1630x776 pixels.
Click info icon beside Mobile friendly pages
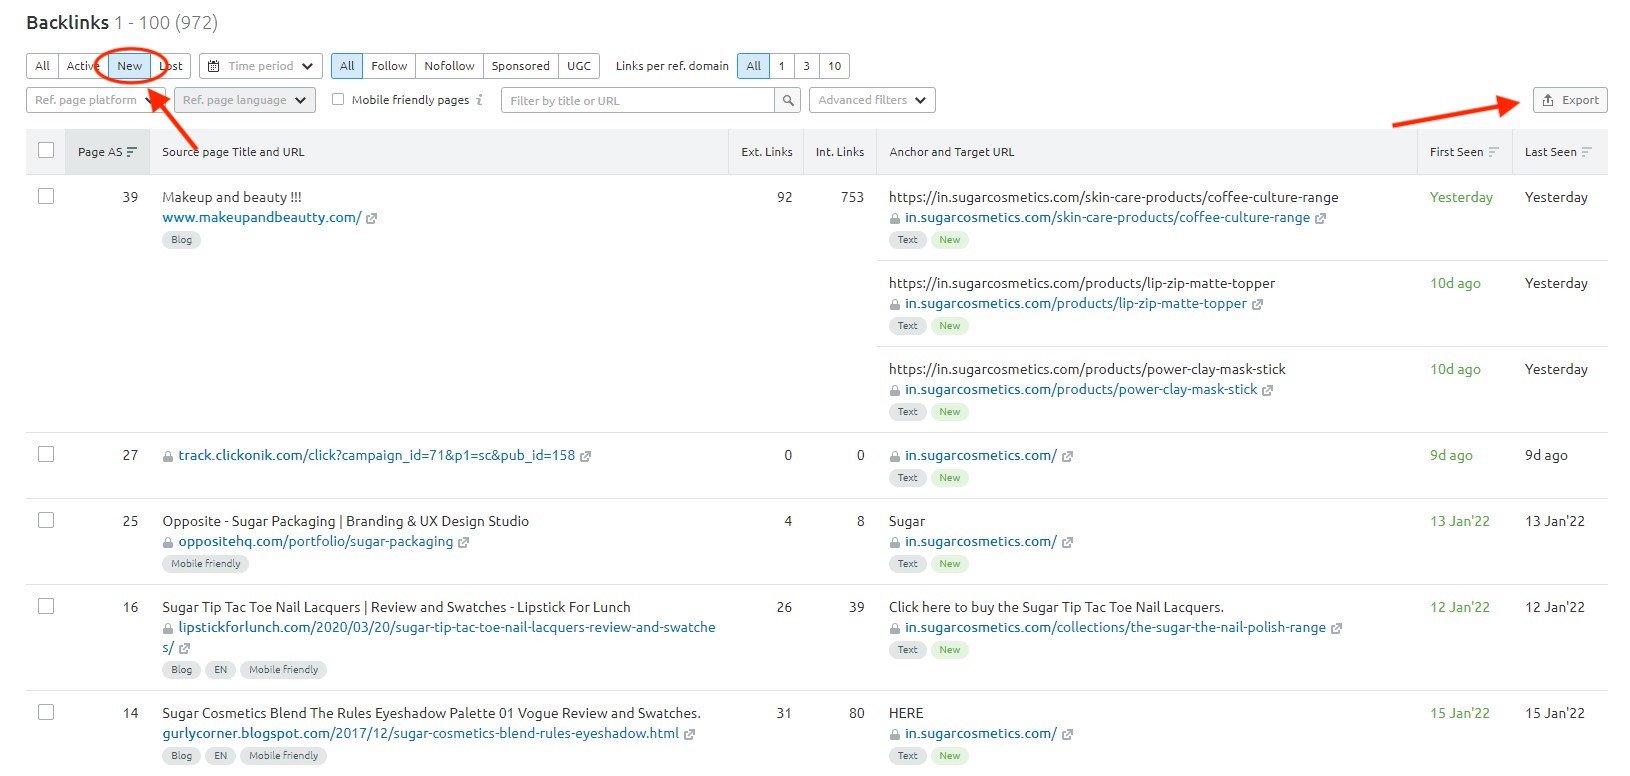pos(479,100)
